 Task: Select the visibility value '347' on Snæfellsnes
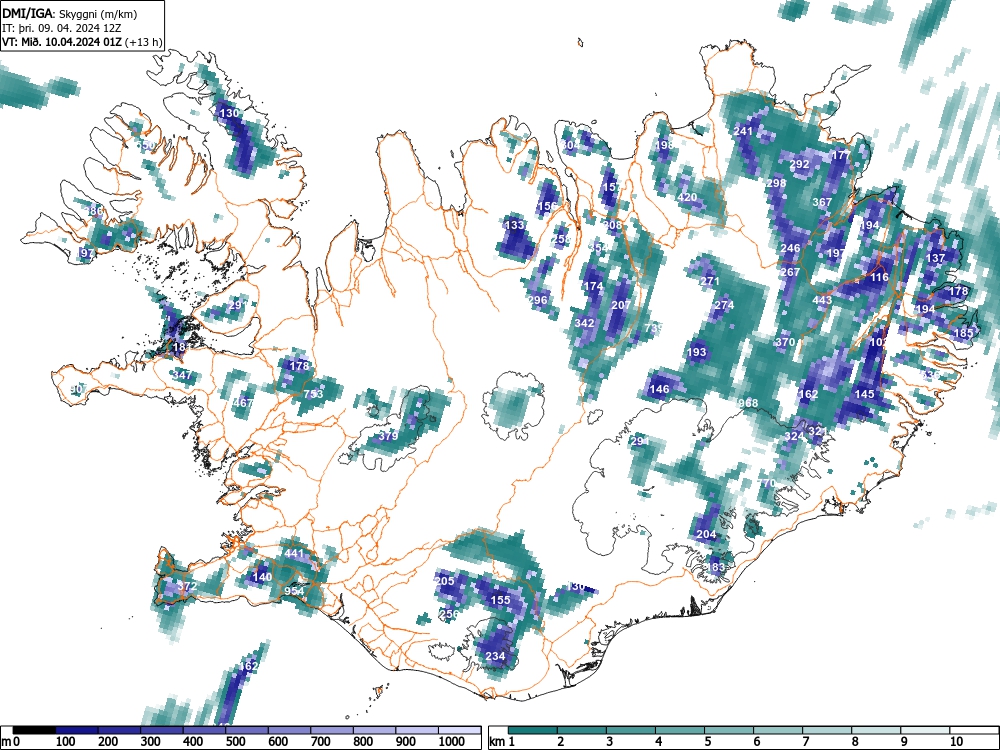[182, 376]
